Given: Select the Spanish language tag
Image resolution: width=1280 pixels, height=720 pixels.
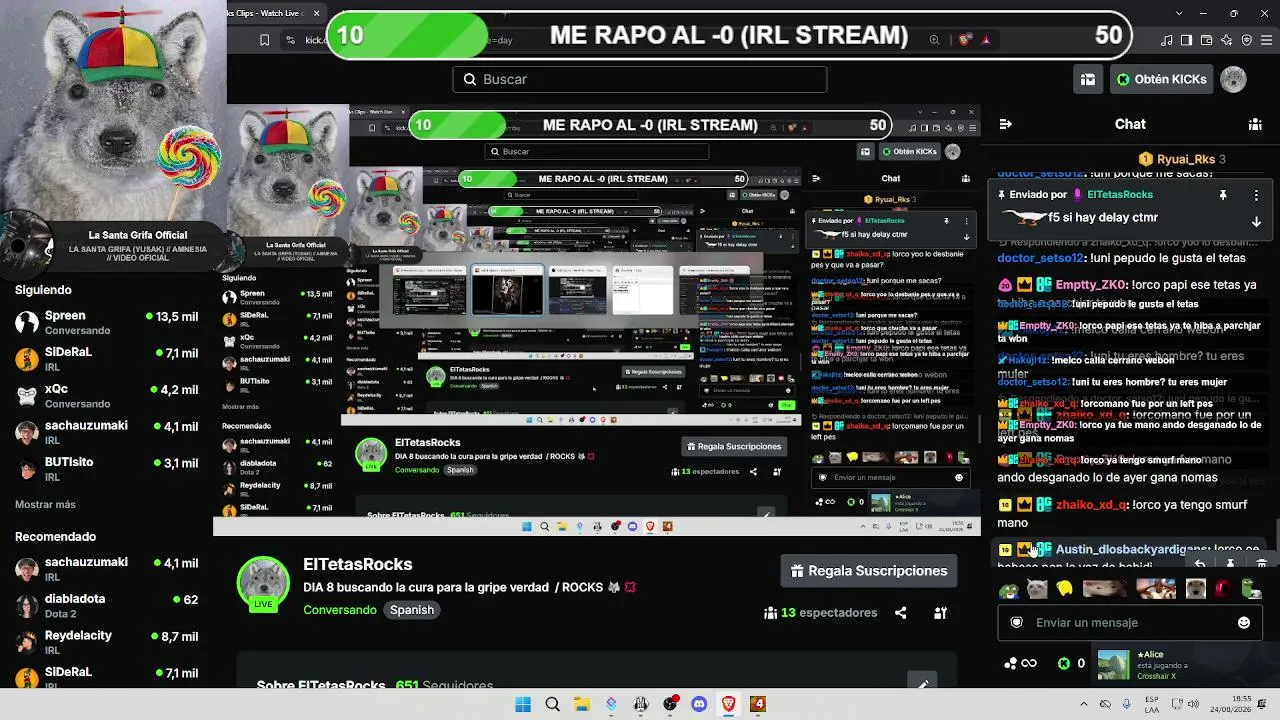Looking at the screenshot, I should [x=412, y=610].
